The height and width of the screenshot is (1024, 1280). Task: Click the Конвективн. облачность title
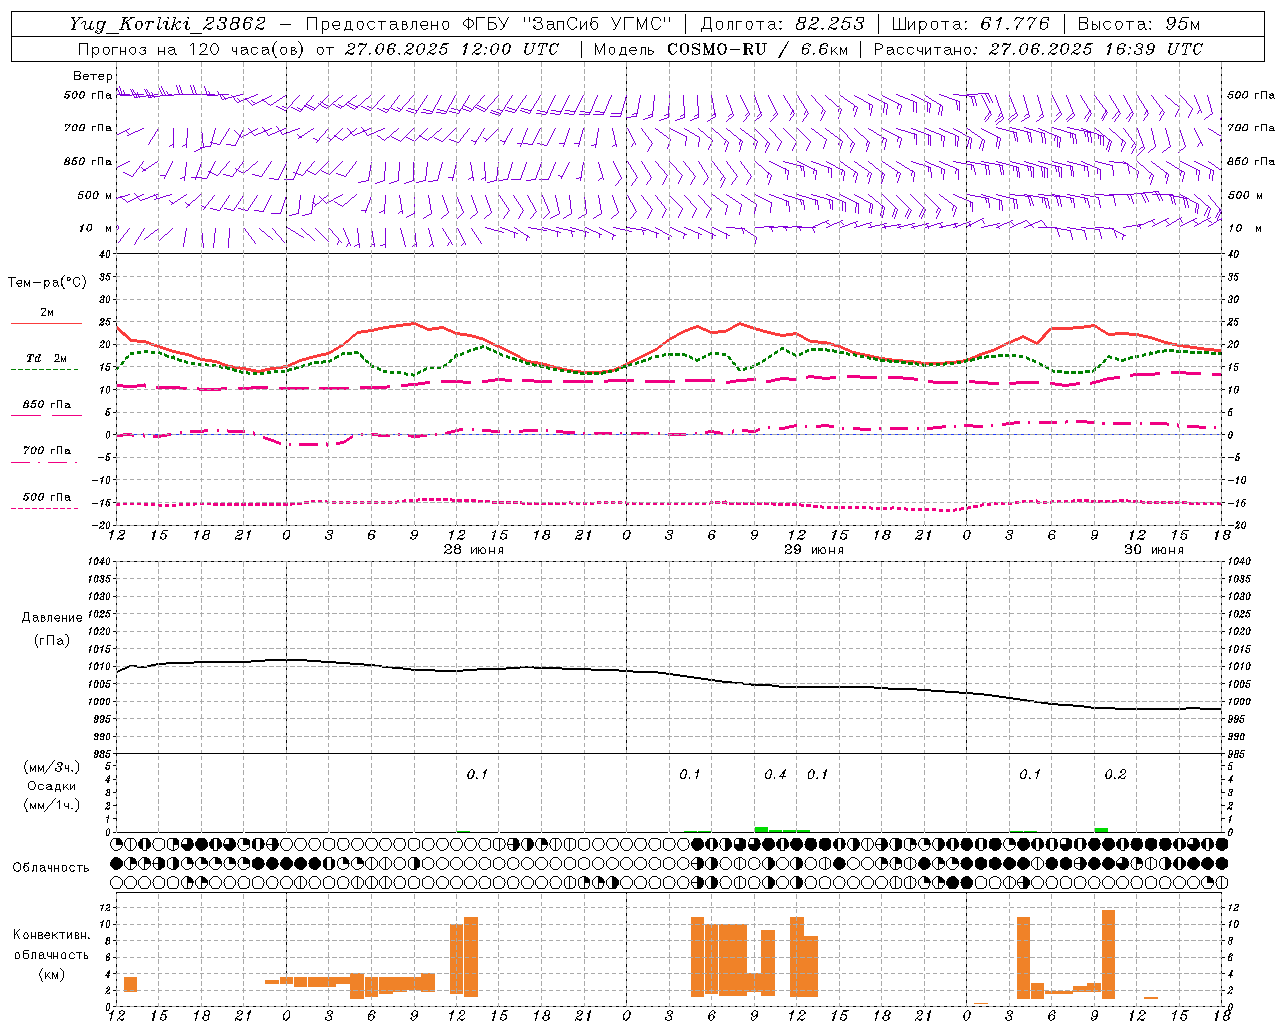pyautogui.click(x=51, y=944)
